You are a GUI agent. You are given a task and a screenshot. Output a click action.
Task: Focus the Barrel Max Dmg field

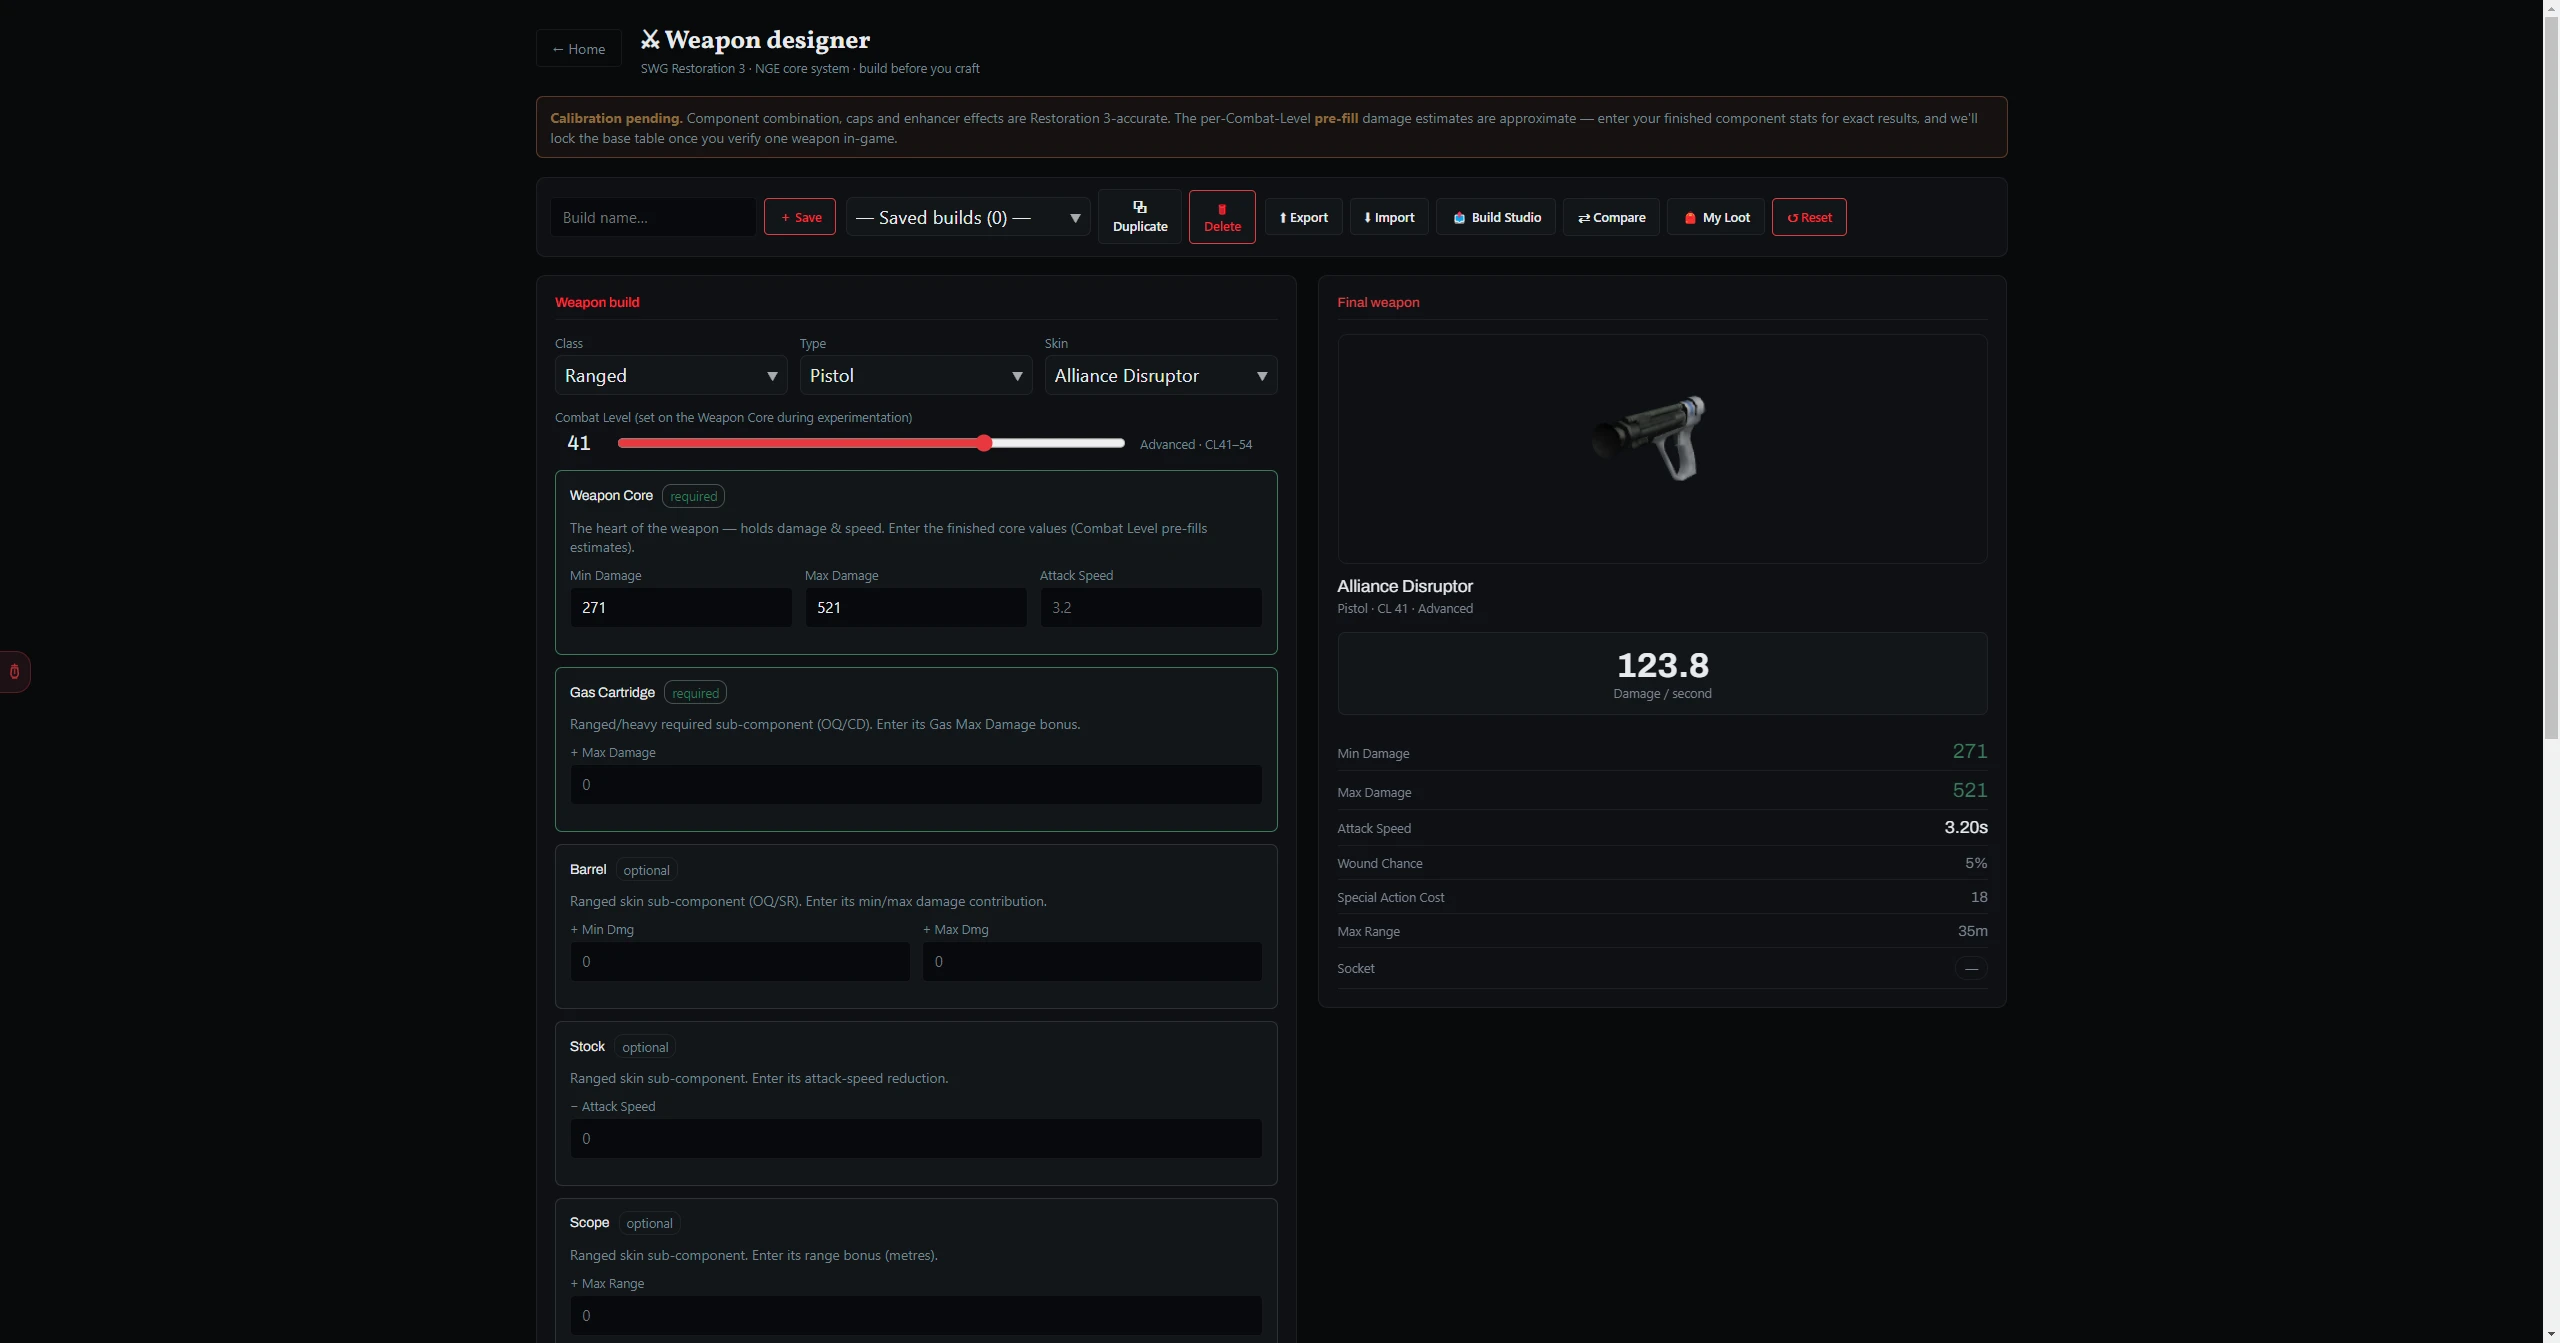pyautogui.click(x=1092, y=962)
